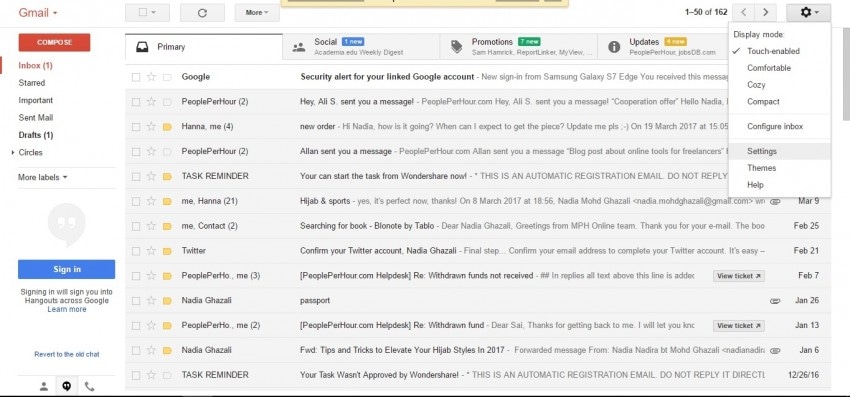The height and width of the screenshot is (397, 850).
Task: Open the Important folder
Action: [36, 100]
